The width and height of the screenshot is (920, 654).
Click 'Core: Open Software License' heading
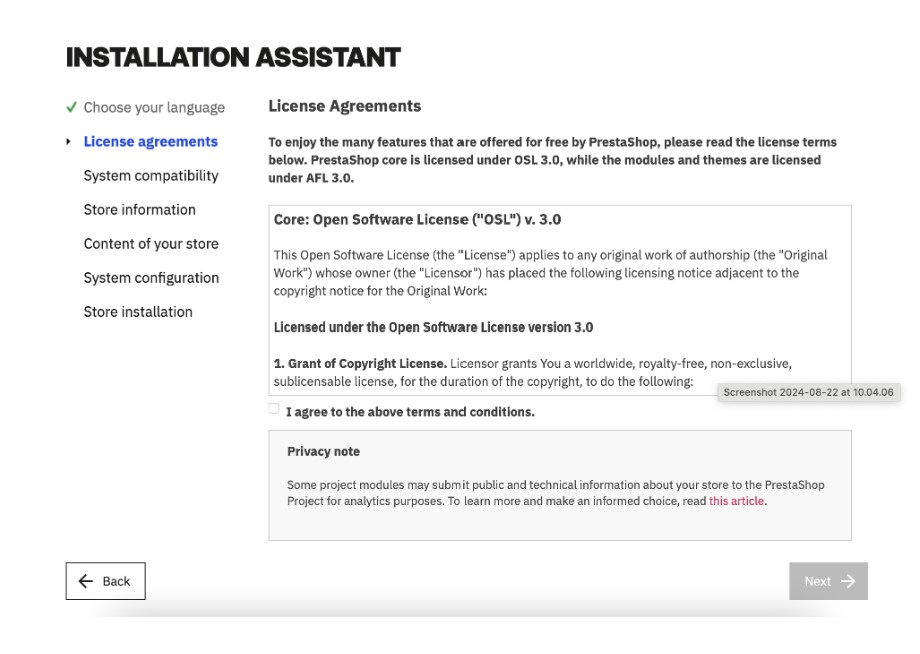point(417,219)
